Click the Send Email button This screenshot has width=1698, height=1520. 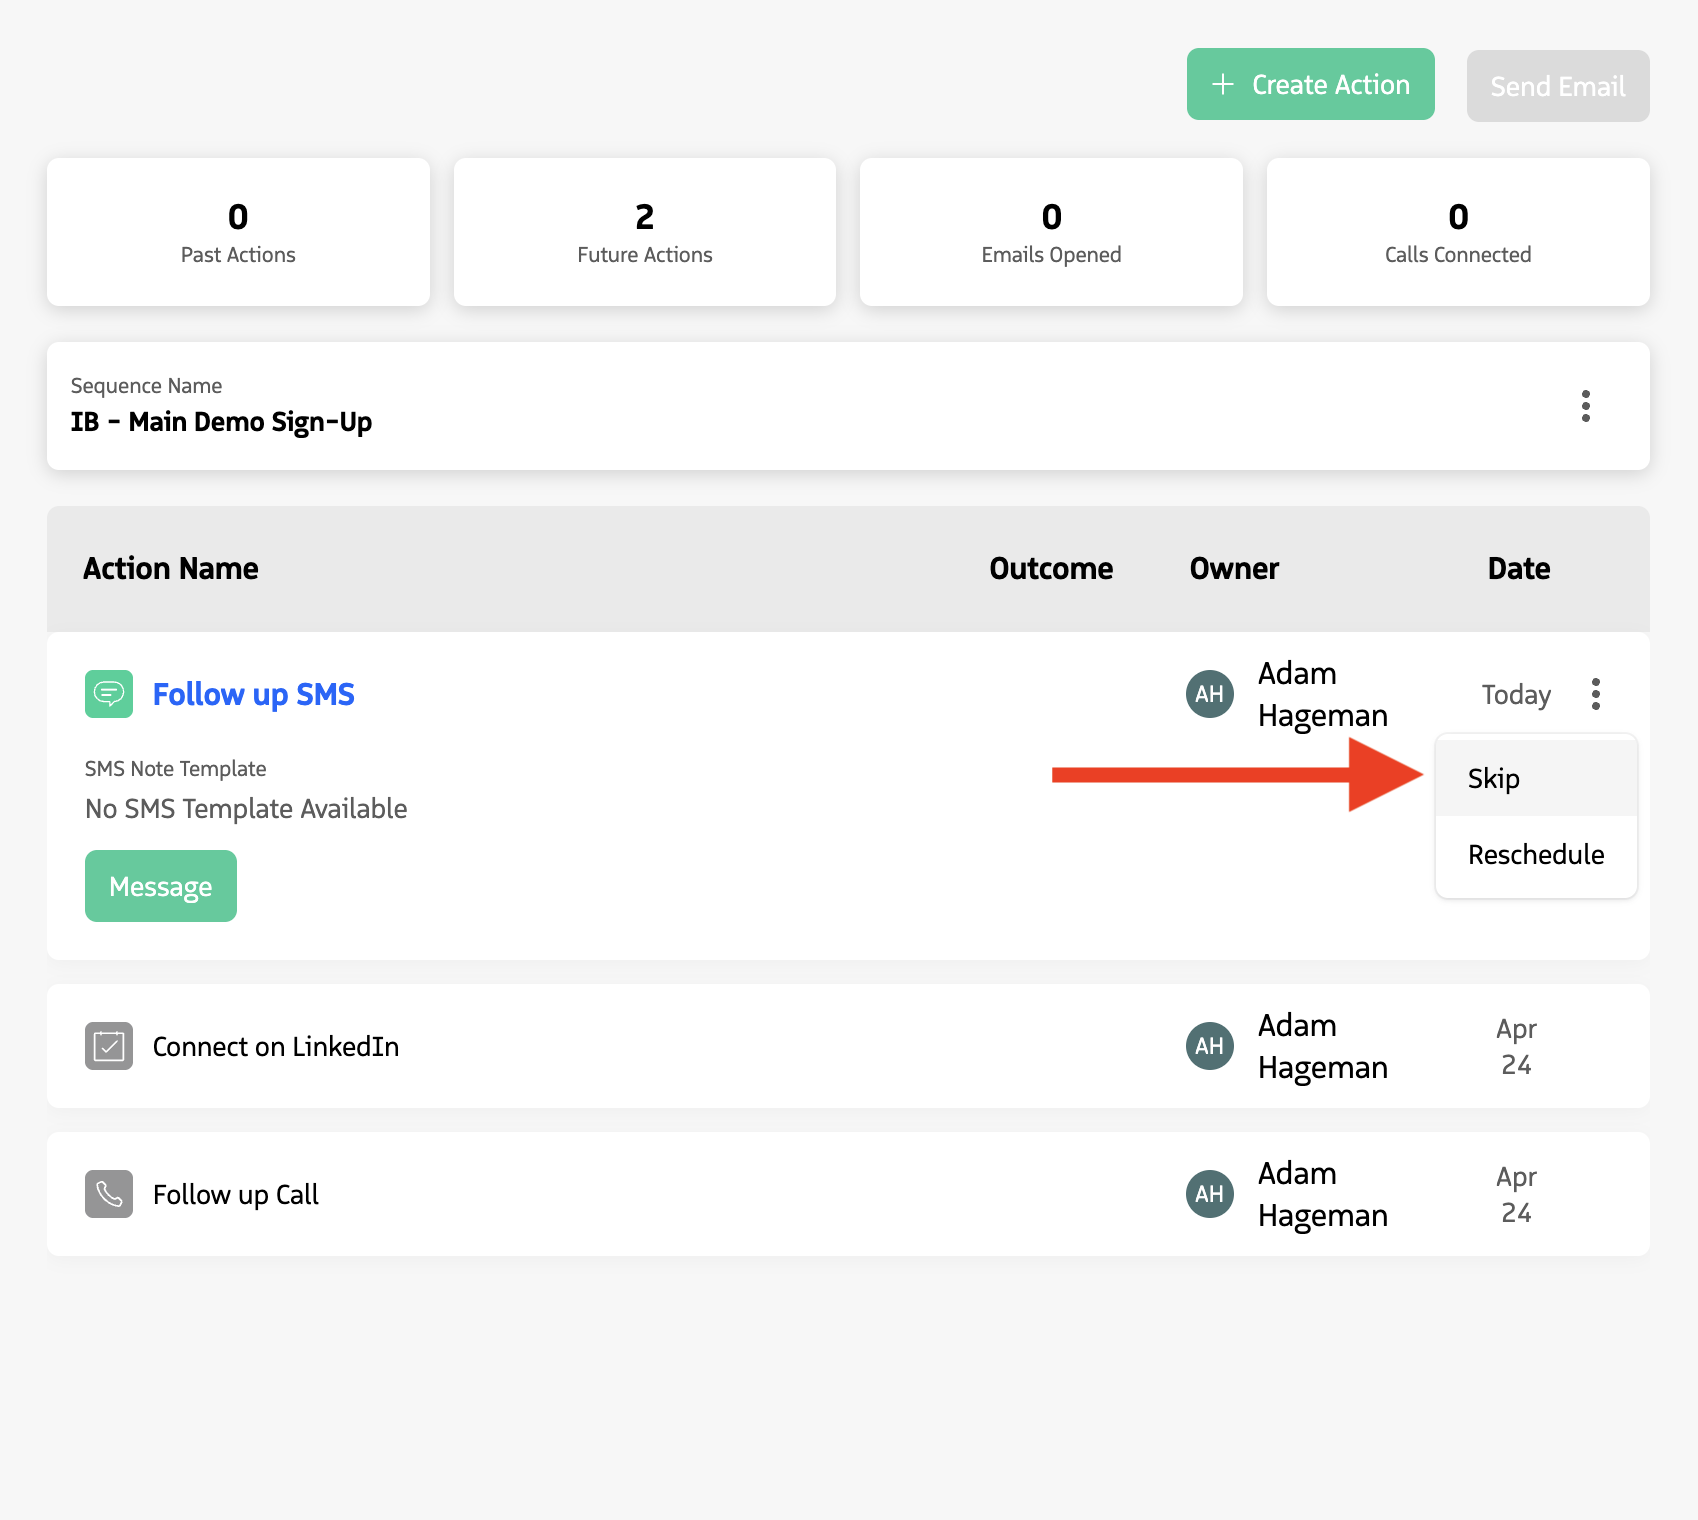[x=1557, y=86]
